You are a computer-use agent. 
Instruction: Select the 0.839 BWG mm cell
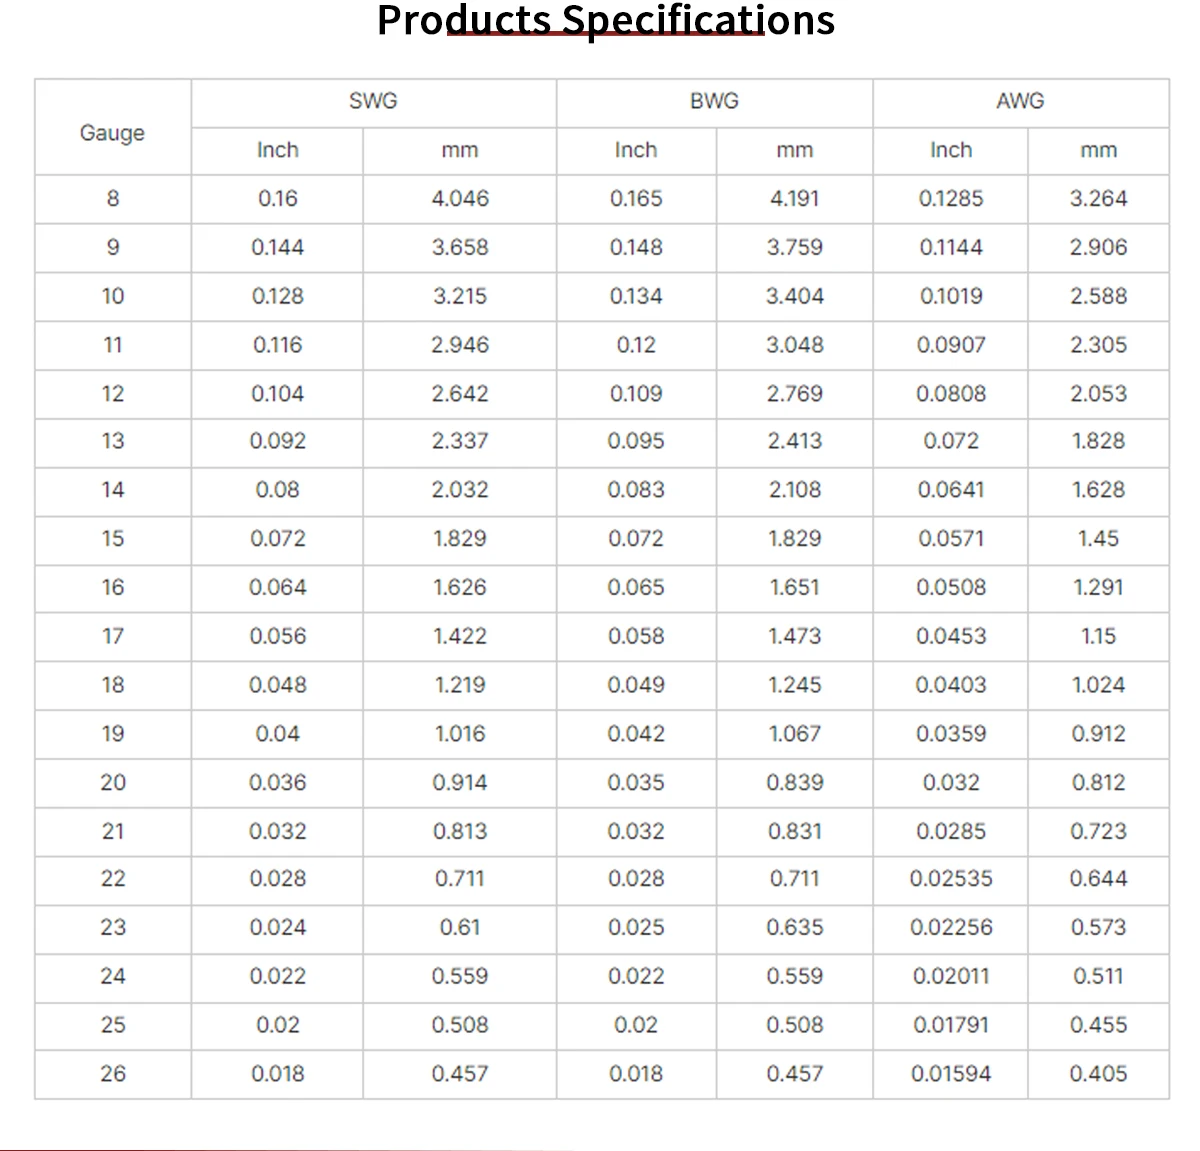pos(794,782)
